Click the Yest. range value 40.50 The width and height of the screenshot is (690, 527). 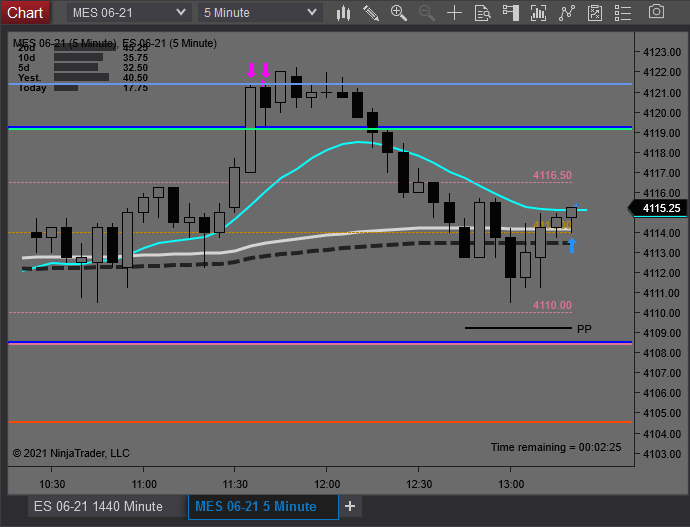tap(136, 78)
